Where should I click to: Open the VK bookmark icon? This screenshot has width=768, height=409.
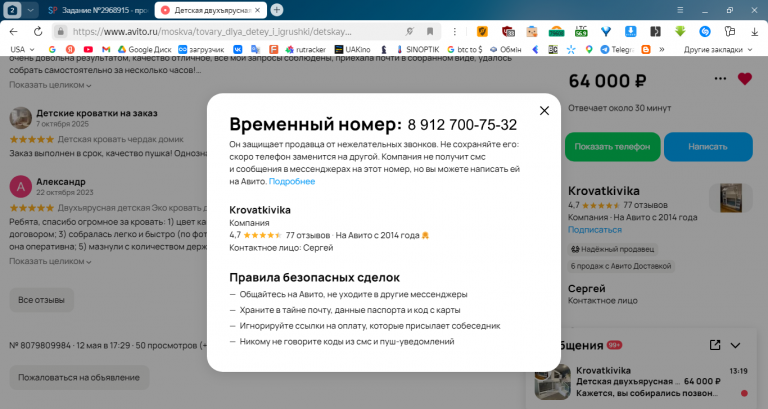(238, 49)
